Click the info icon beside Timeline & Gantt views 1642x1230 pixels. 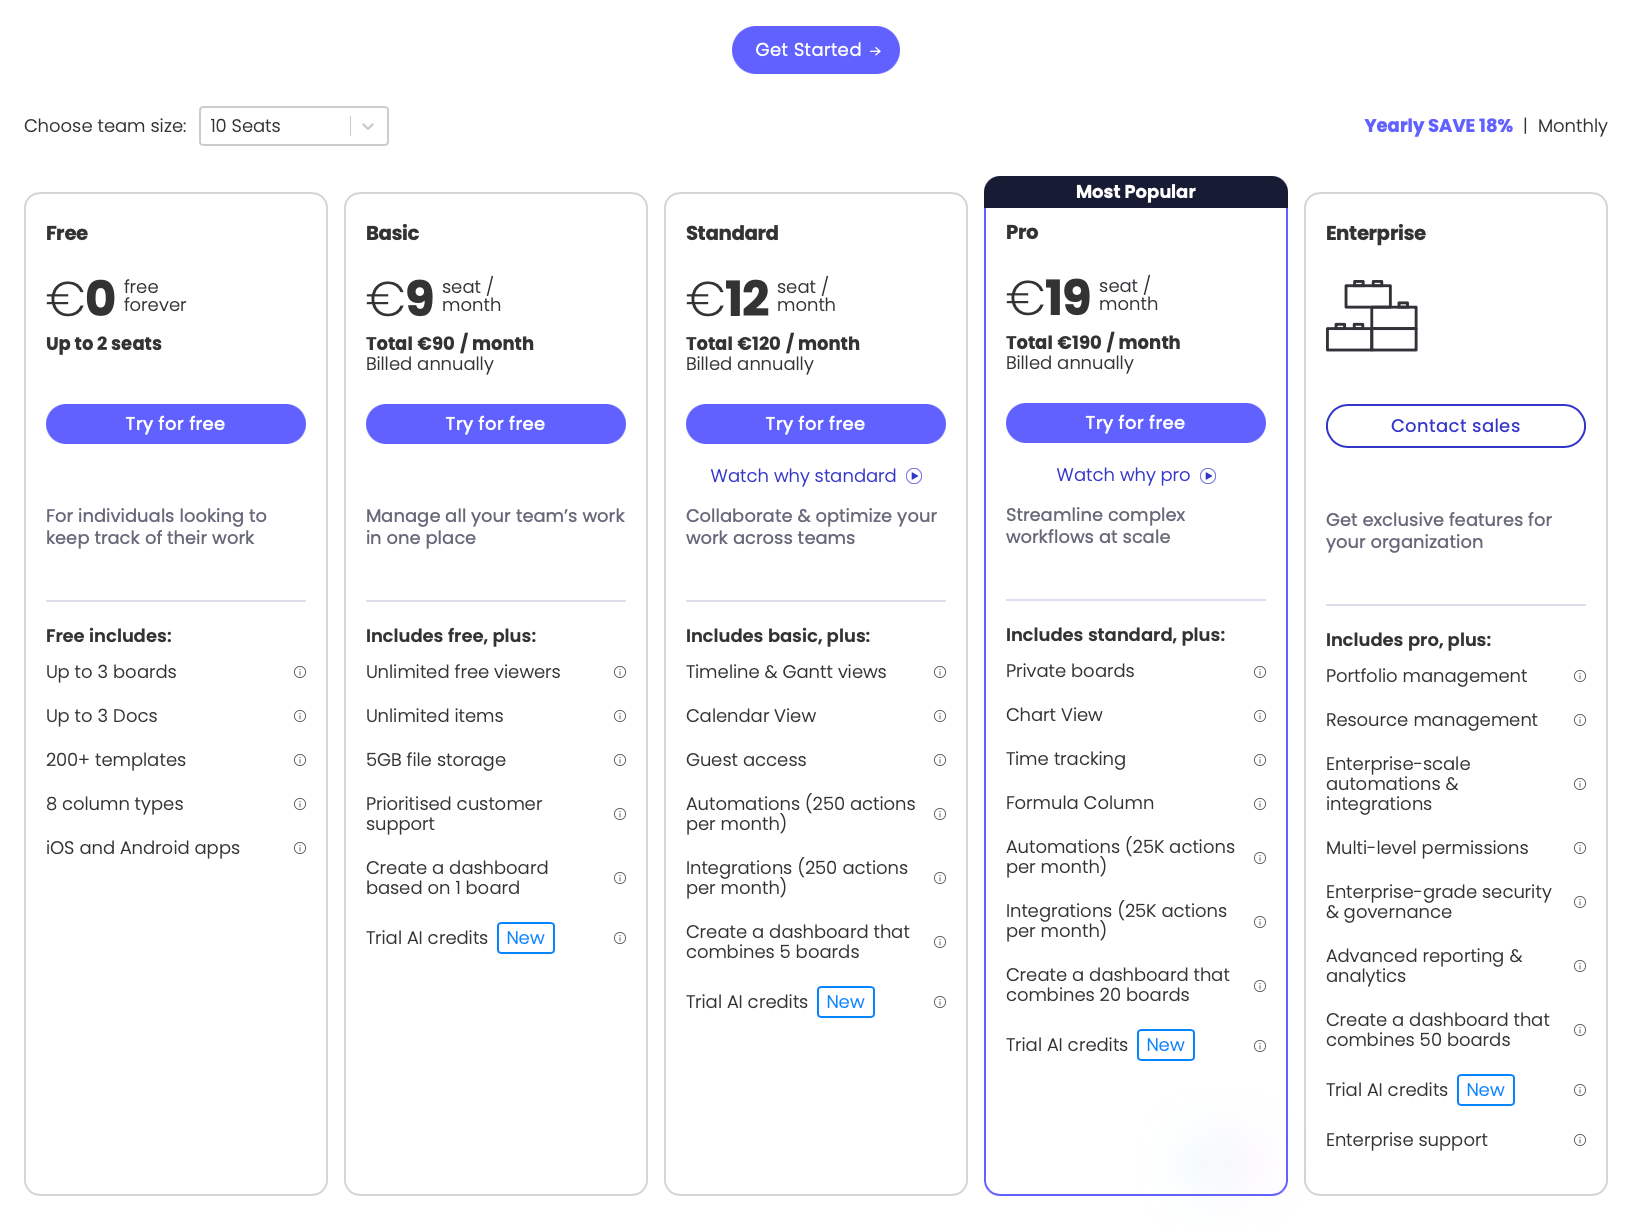coord(940,672)
